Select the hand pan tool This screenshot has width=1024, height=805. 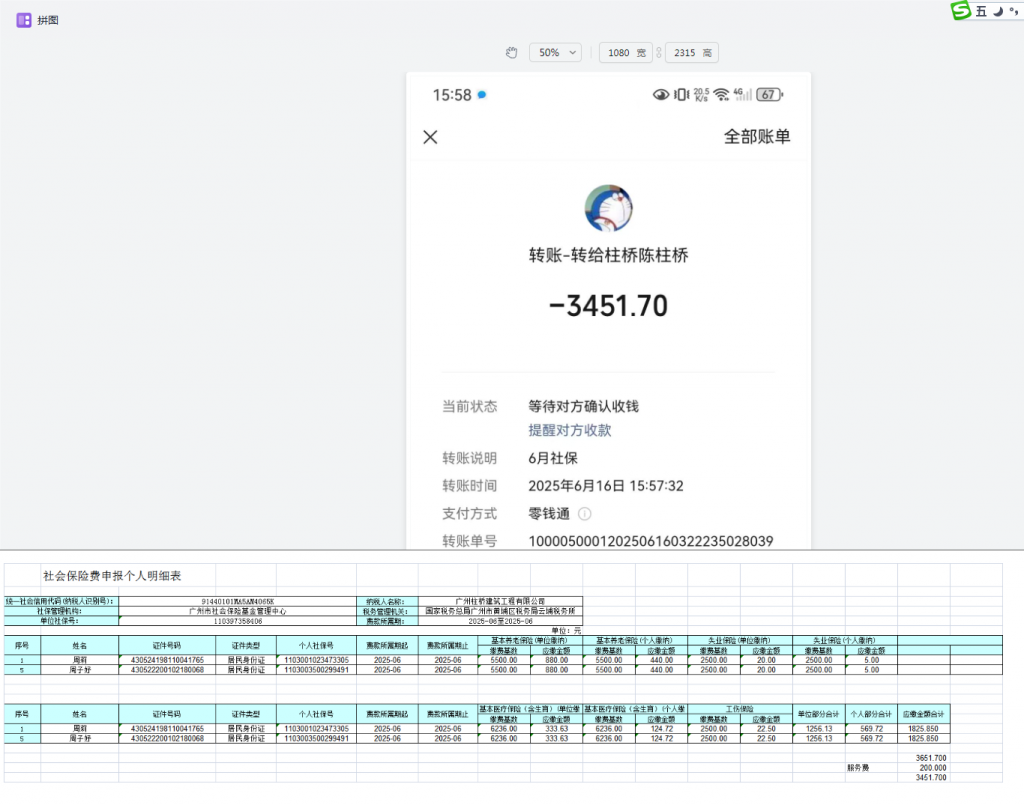click(x=512, y=53)
